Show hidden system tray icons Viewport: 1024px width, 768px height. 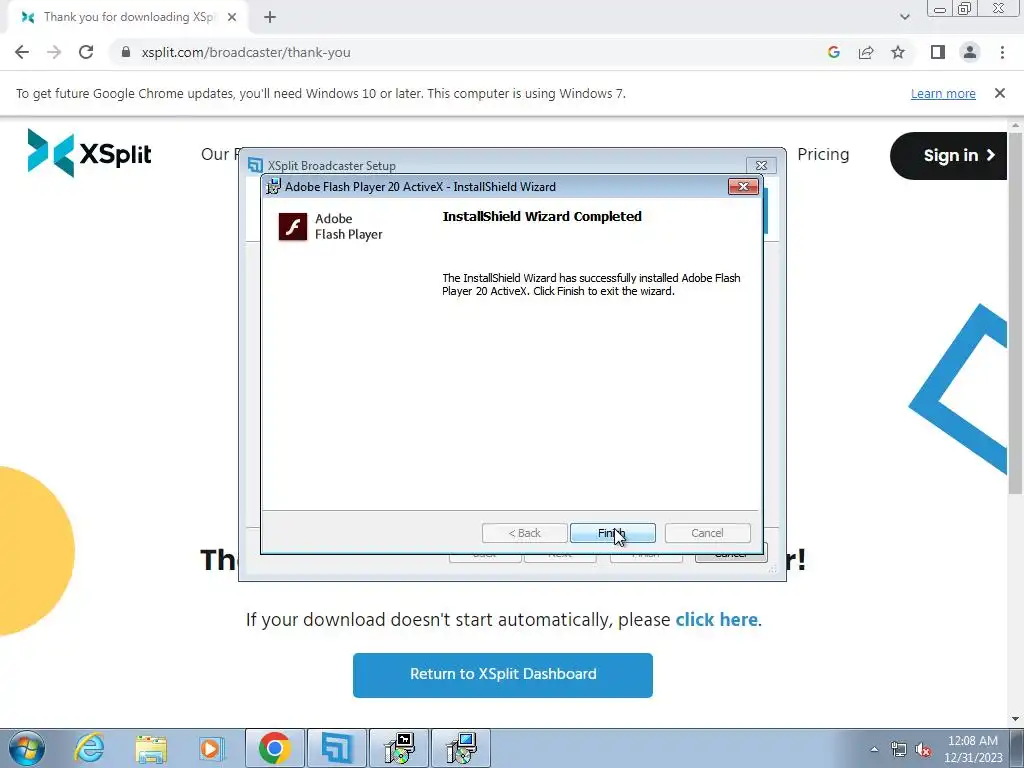coord(874,749)
